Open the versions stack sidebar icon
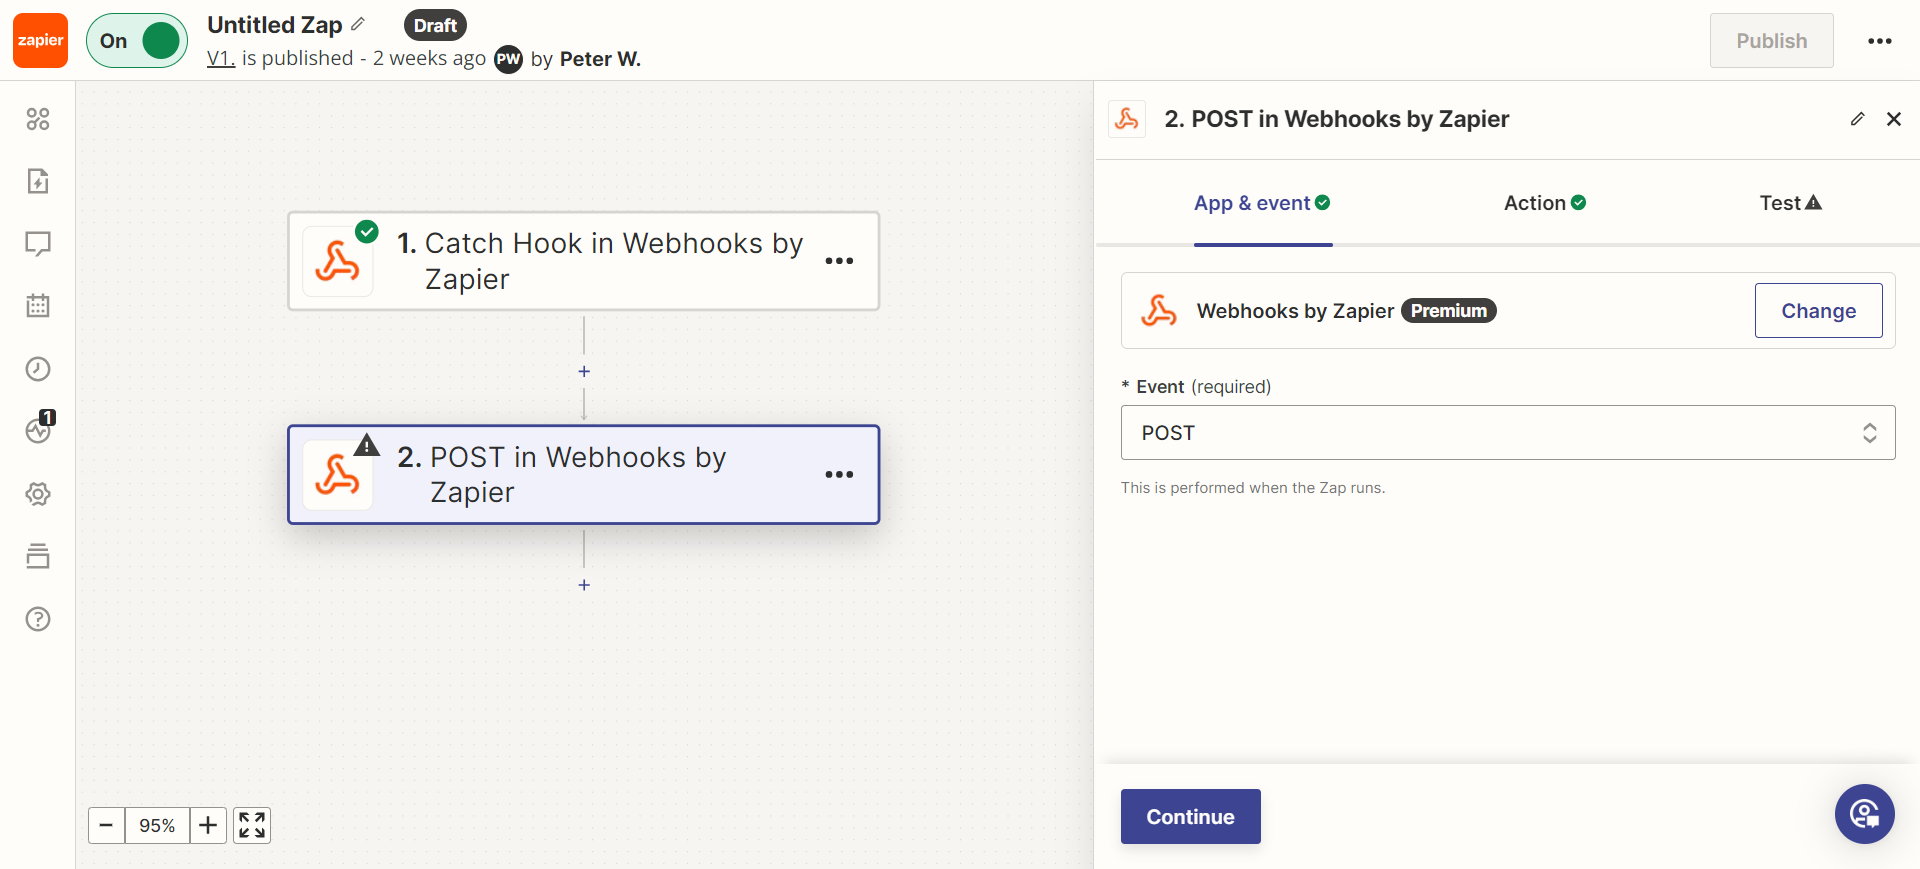This screenshot has height=869, width=1920. click(38, 556)
